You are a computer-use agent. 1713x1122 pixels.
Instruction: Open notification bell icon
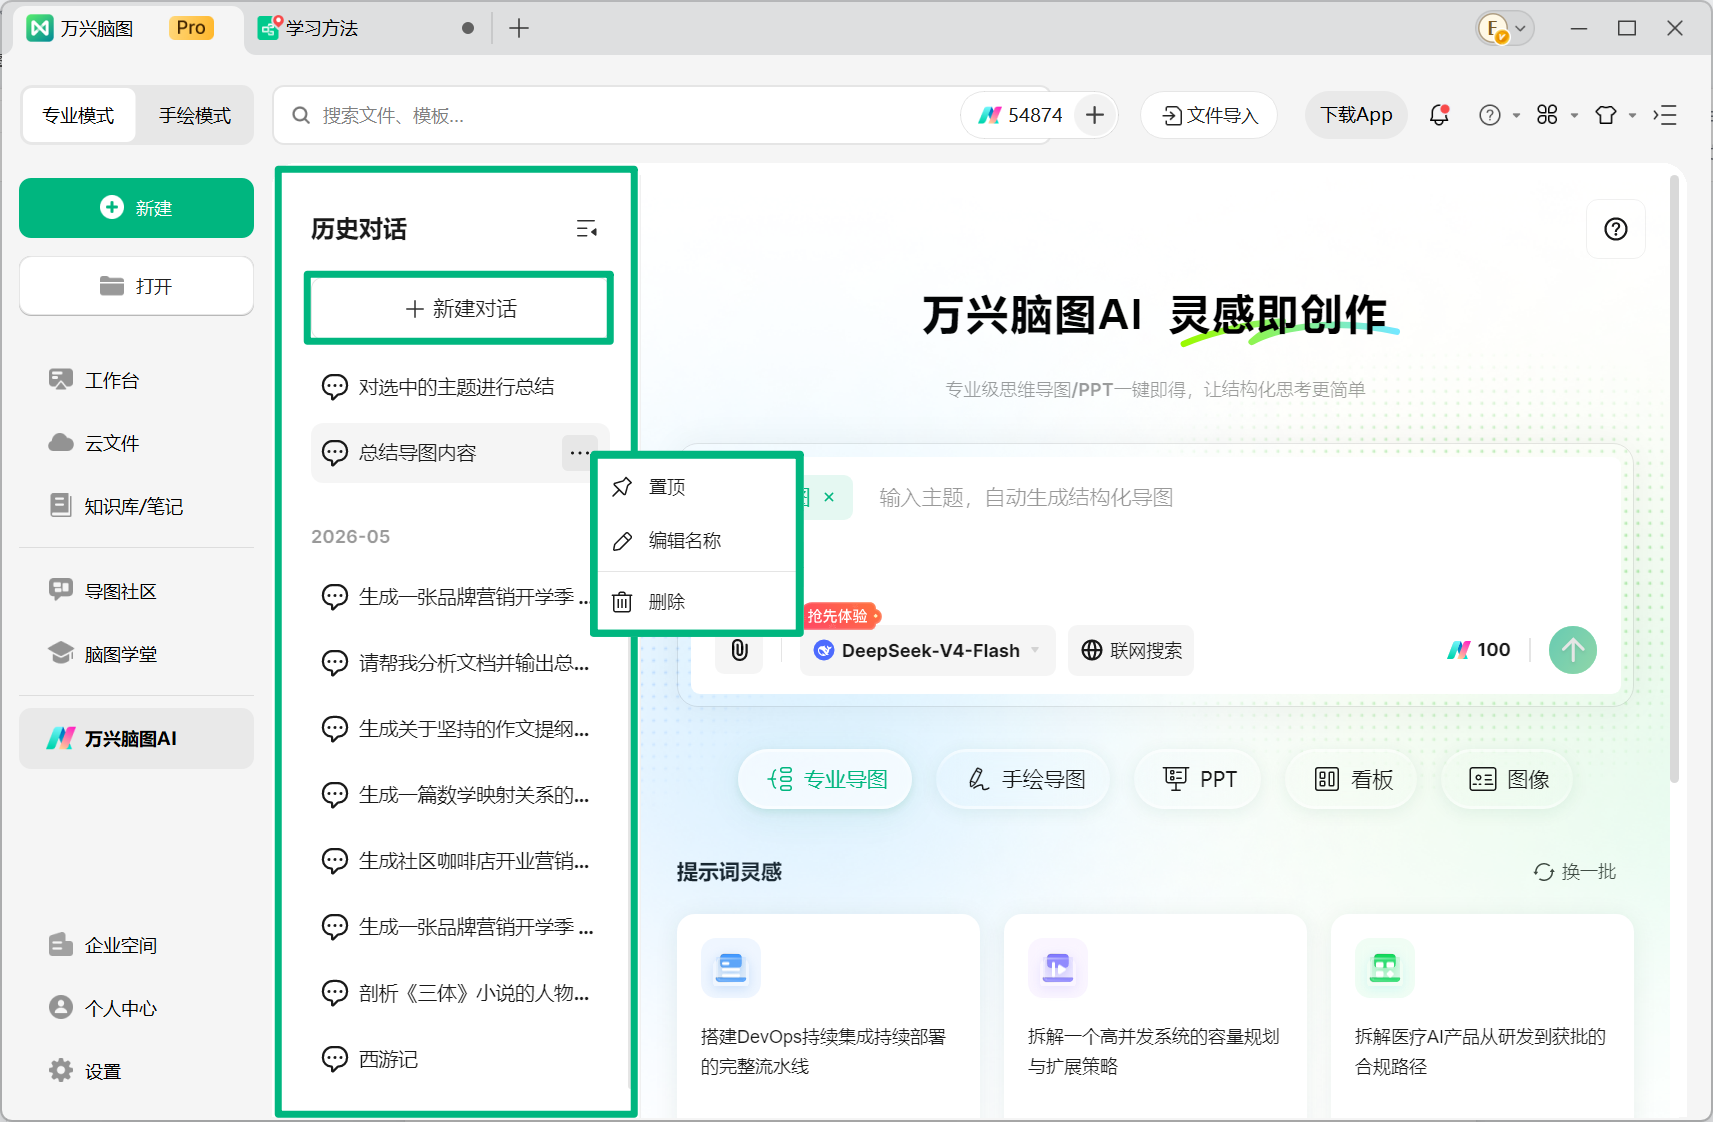[1439, 115]
